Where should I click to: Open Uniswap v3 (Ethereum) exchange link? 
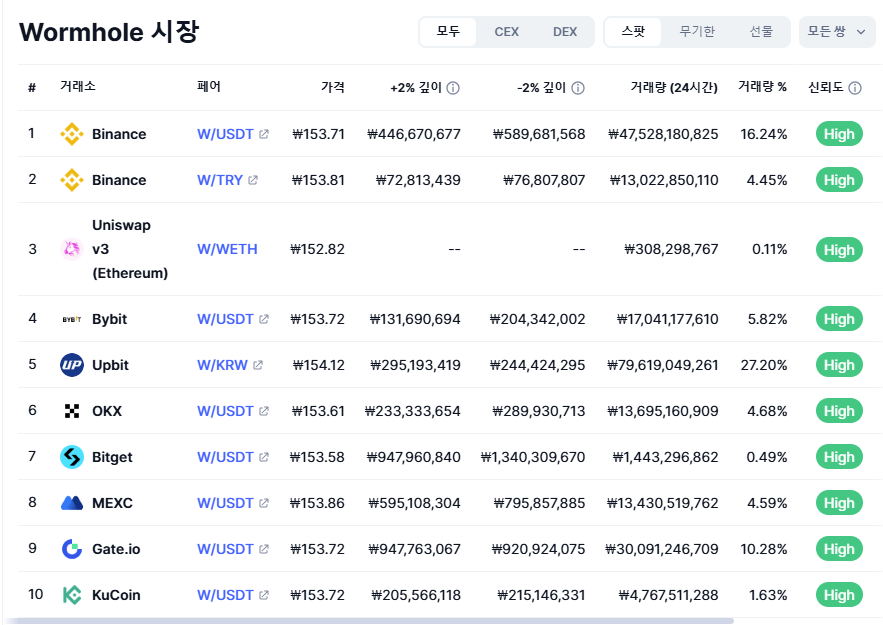(130, 249)
